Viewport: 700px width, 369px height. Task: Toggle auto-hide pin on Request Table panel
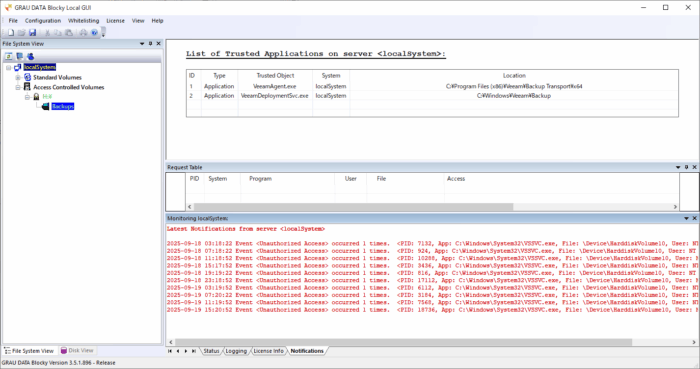pyautogui.click(x=687, y=167)
